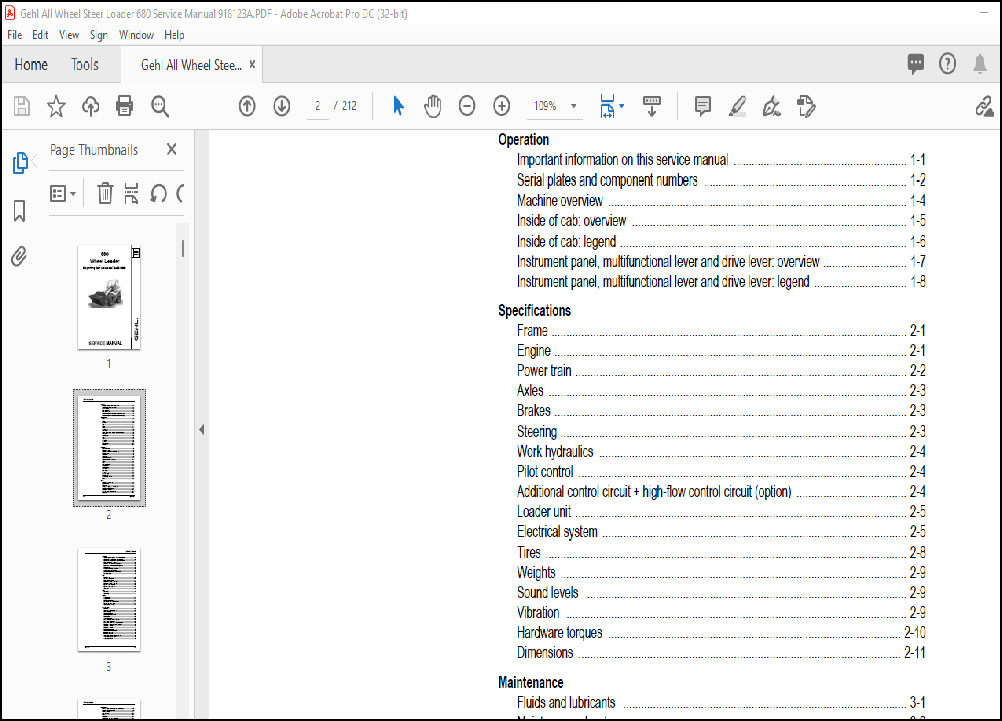Open the chat messages icon
1002x721 pixels.
(x=916, y=63)
